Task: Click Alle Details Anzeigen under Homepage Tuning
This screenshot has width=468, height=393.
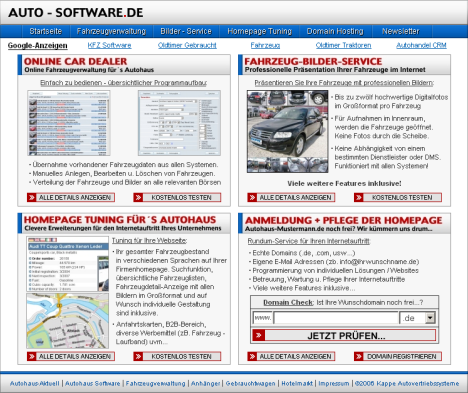Action: (71, 356)
